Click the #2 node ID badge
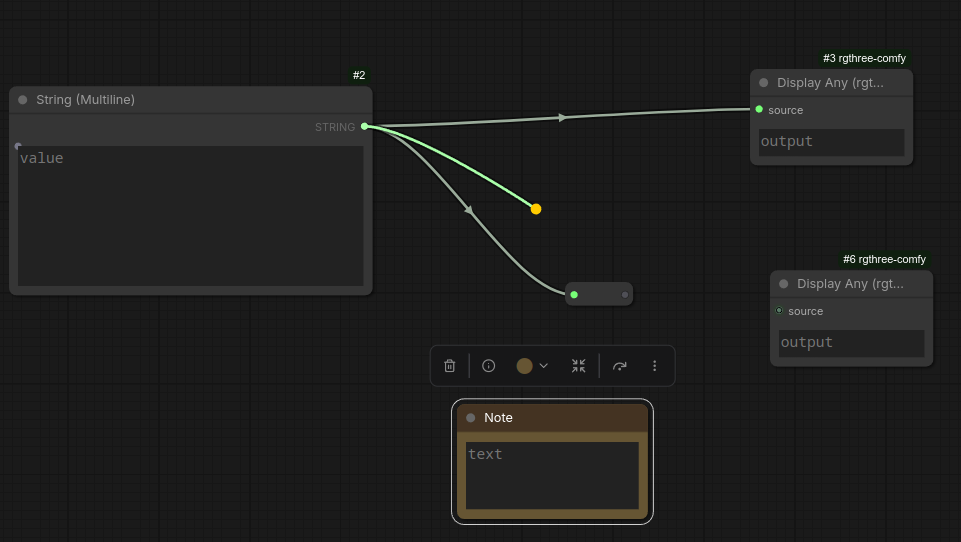Image resolution: width=961 pixels, height=542 pixels. [x=359, y=75]
